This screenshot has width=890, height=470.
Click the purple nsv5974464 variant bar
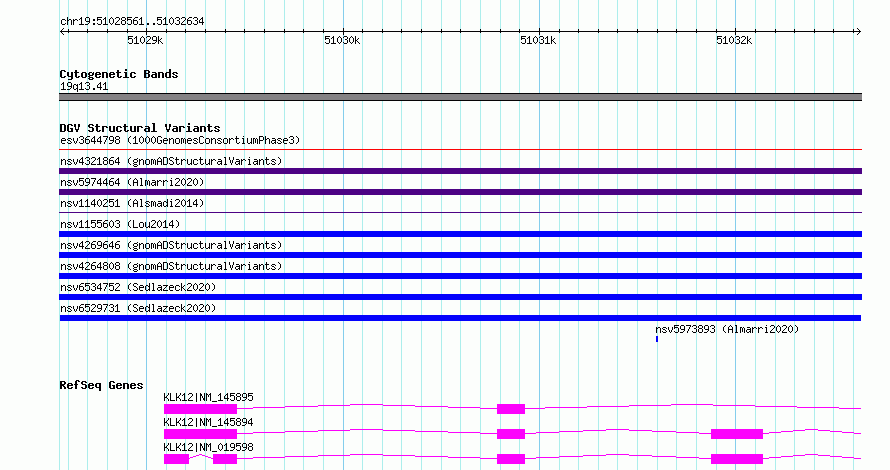tap(460, 192)
